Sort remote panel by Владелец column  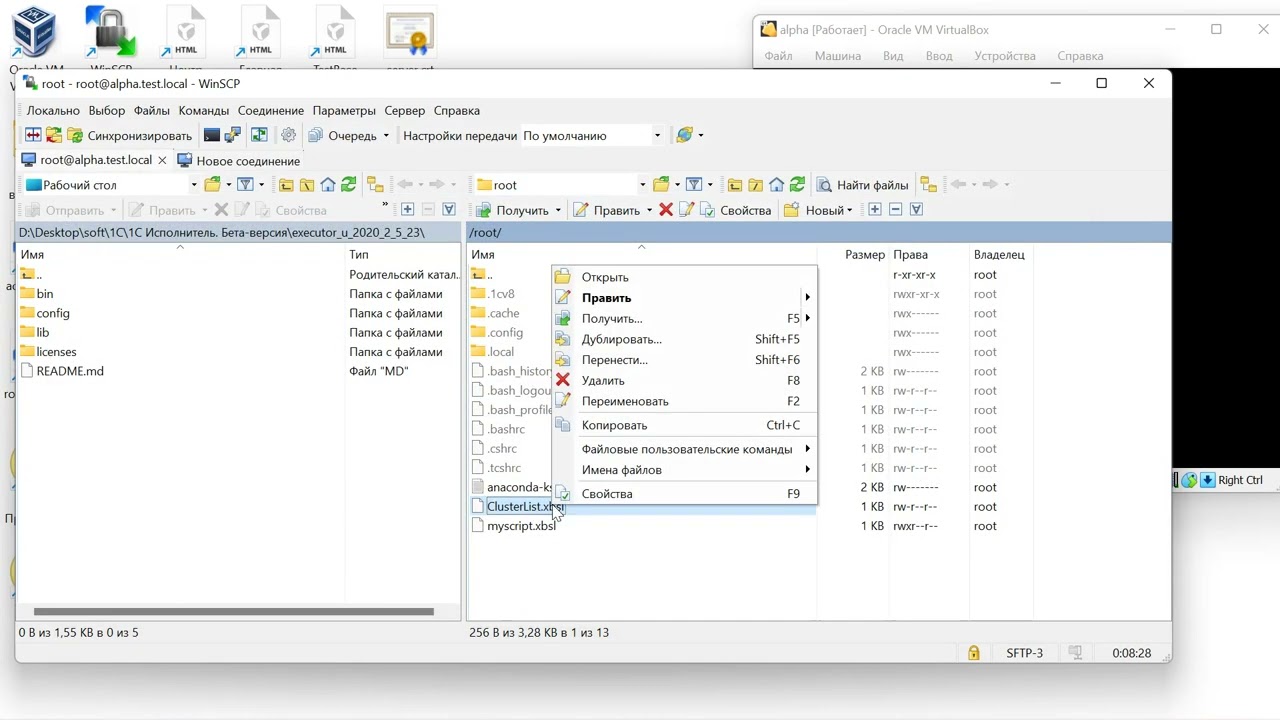1000,255
